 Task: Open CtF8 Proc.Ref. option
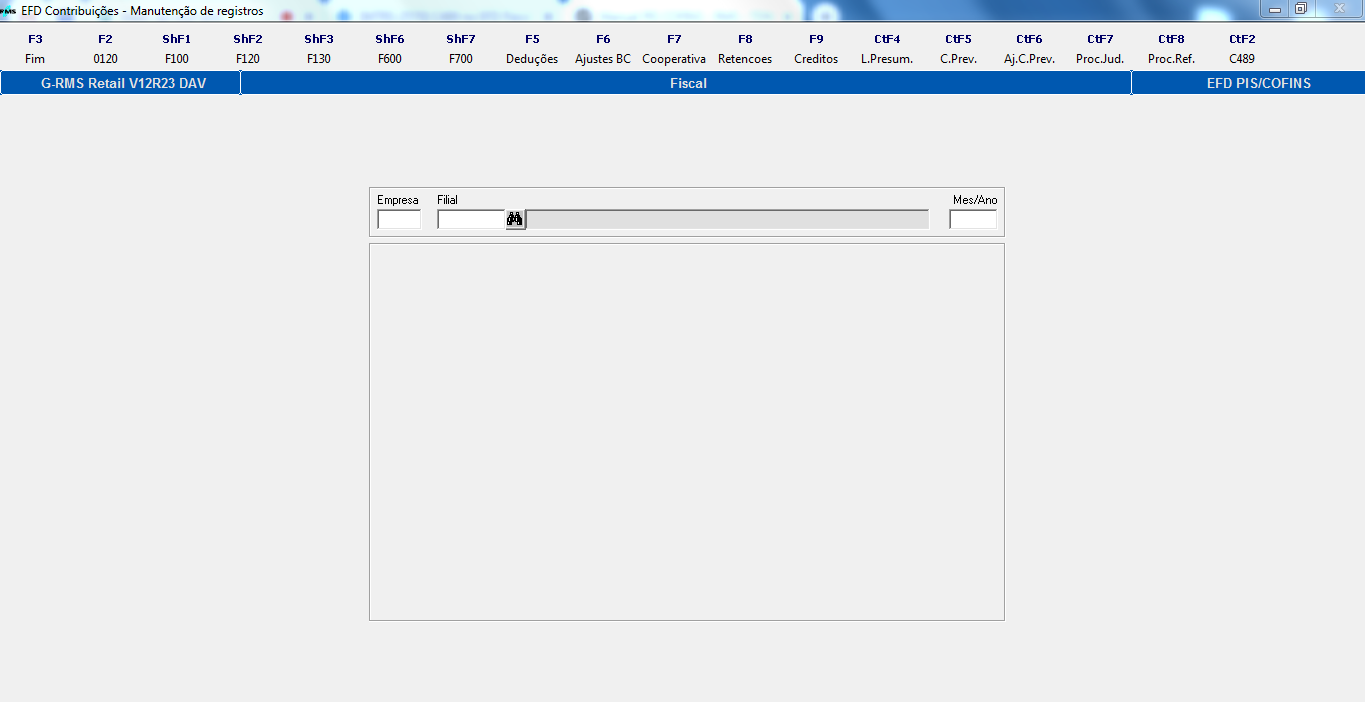coord(1171,49)
